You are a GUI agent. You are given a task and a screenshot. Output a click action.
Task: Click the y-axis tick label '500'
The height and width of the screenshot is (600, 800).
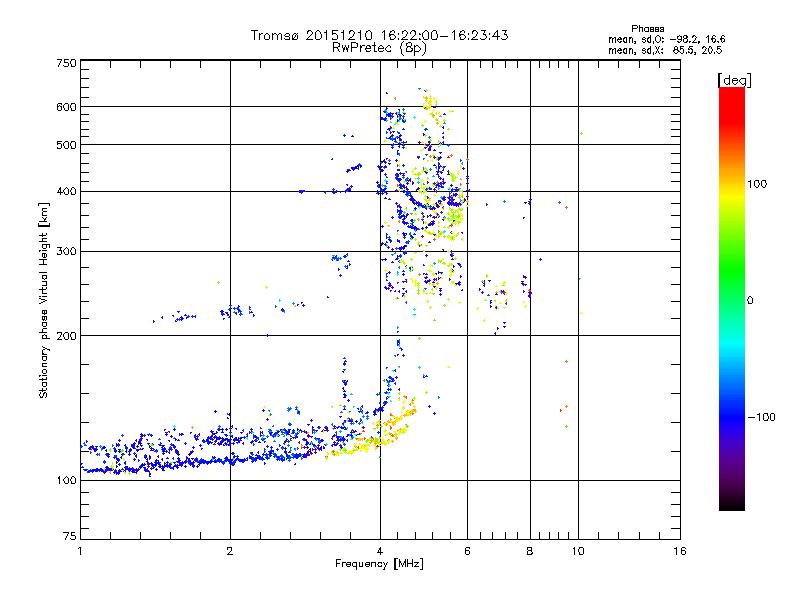tap(66, 145)
